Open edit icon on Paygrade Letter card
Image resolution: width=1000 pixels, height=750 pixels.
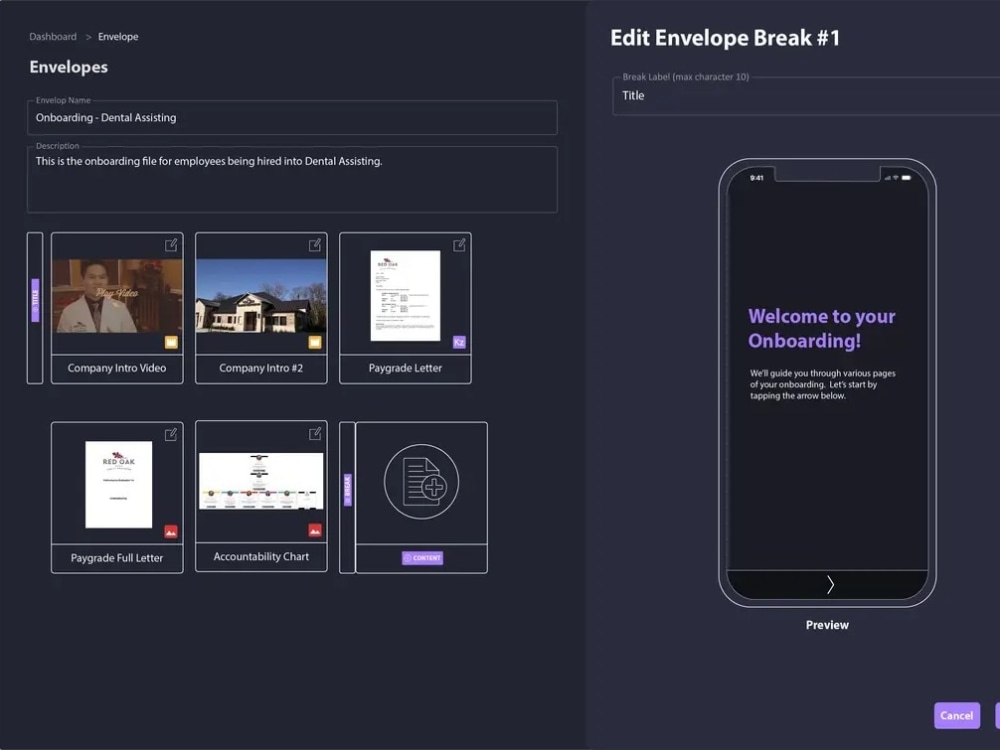459,245
